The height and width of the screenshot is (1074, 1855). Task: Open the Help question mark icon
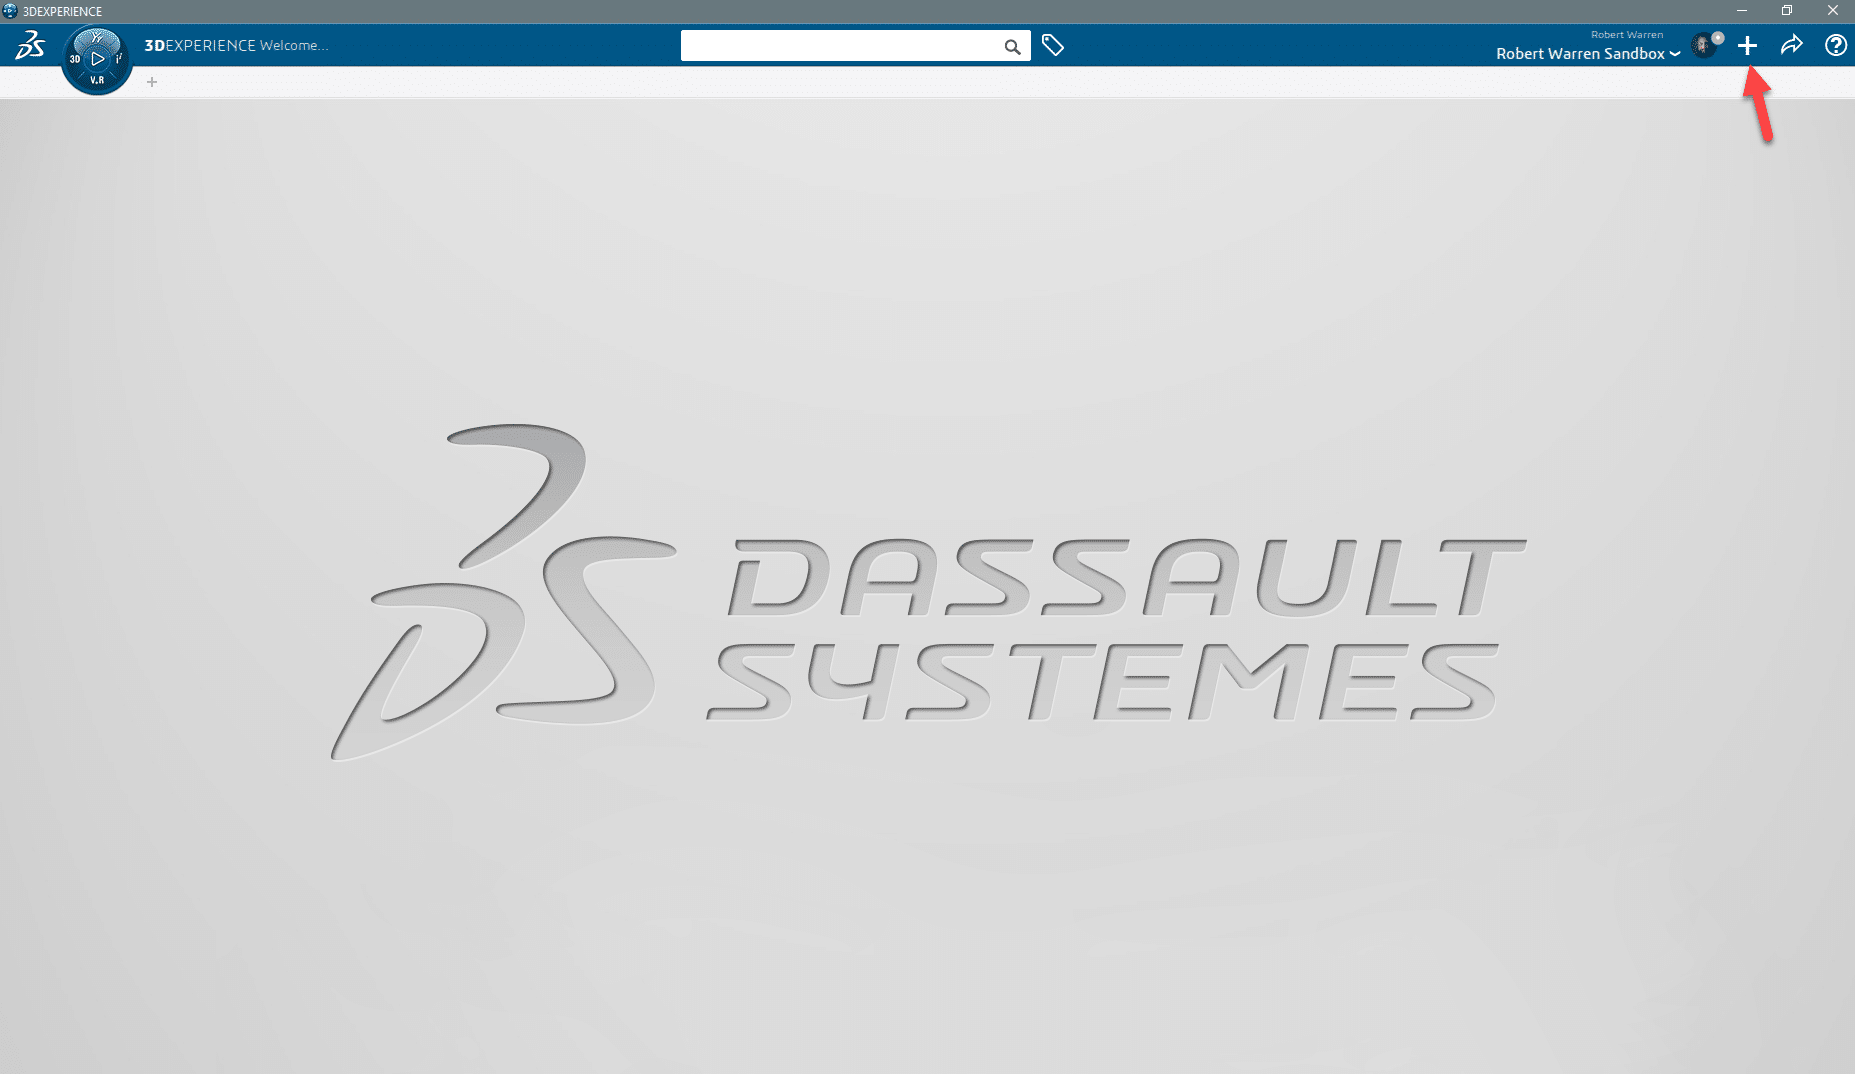click(x=1835, y=45)
